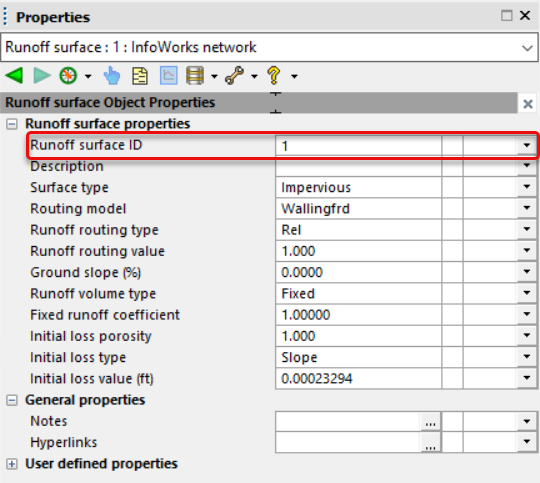
Task: Collapse the General properties section
Action: click(12, 400)
